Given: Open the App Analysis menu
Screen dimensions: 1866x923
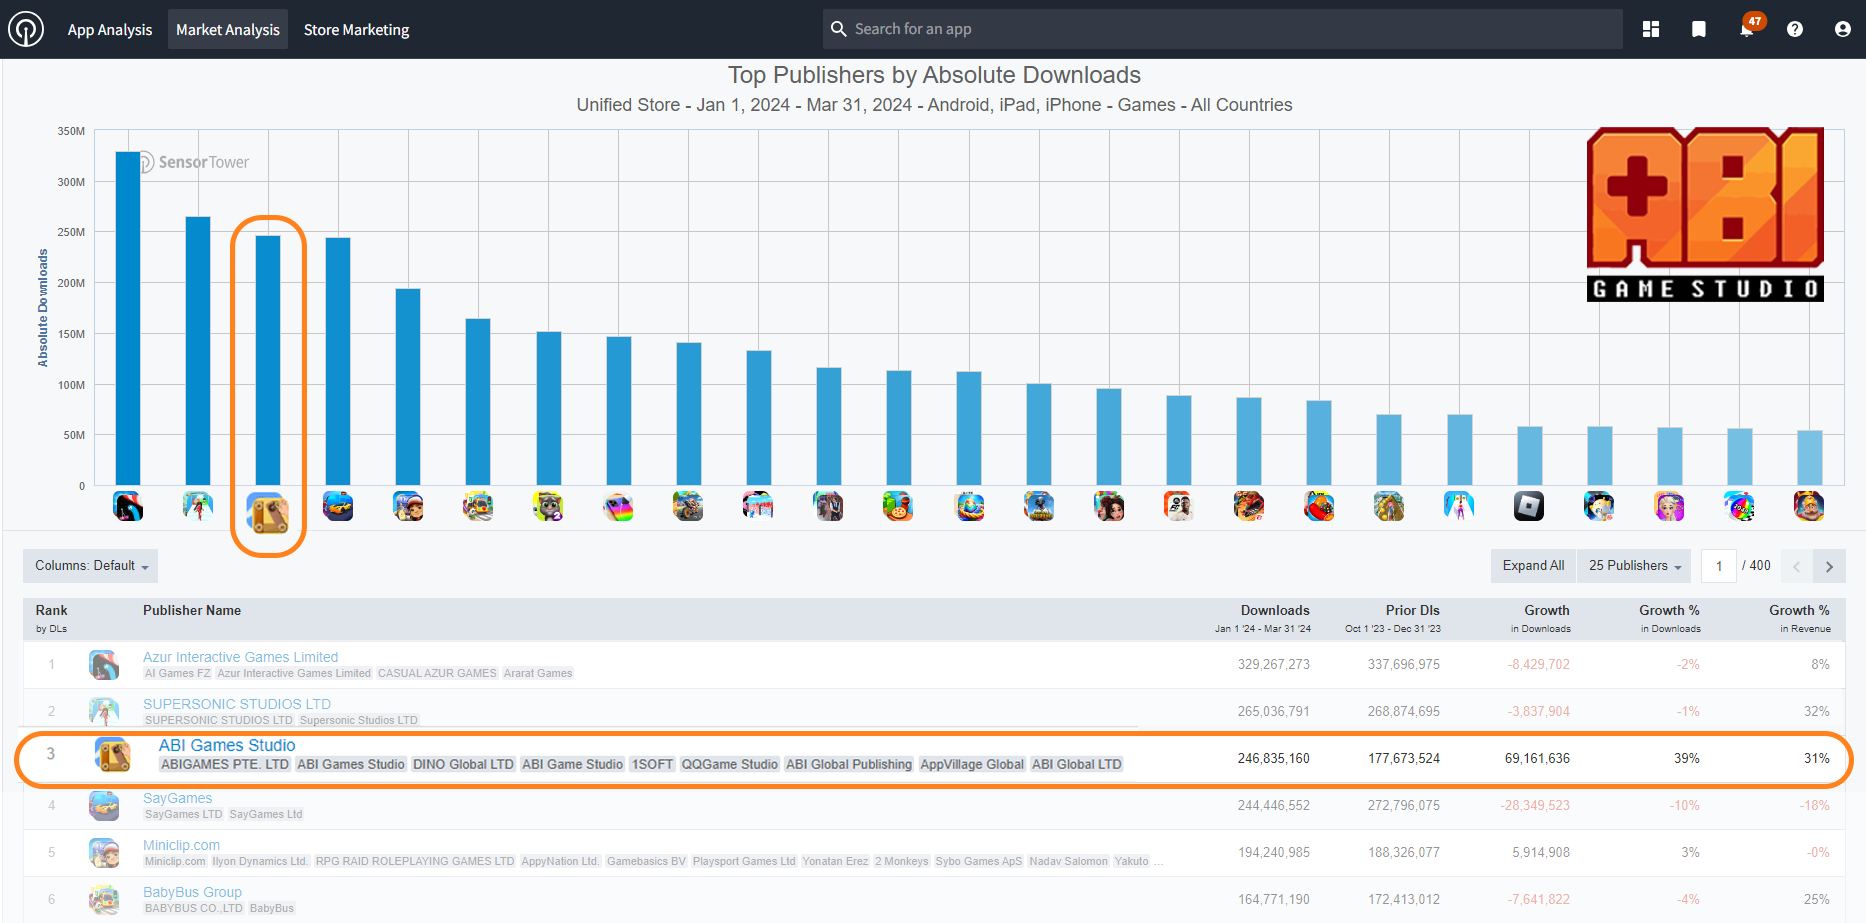Looking at the screenshot, I should 110,30.
